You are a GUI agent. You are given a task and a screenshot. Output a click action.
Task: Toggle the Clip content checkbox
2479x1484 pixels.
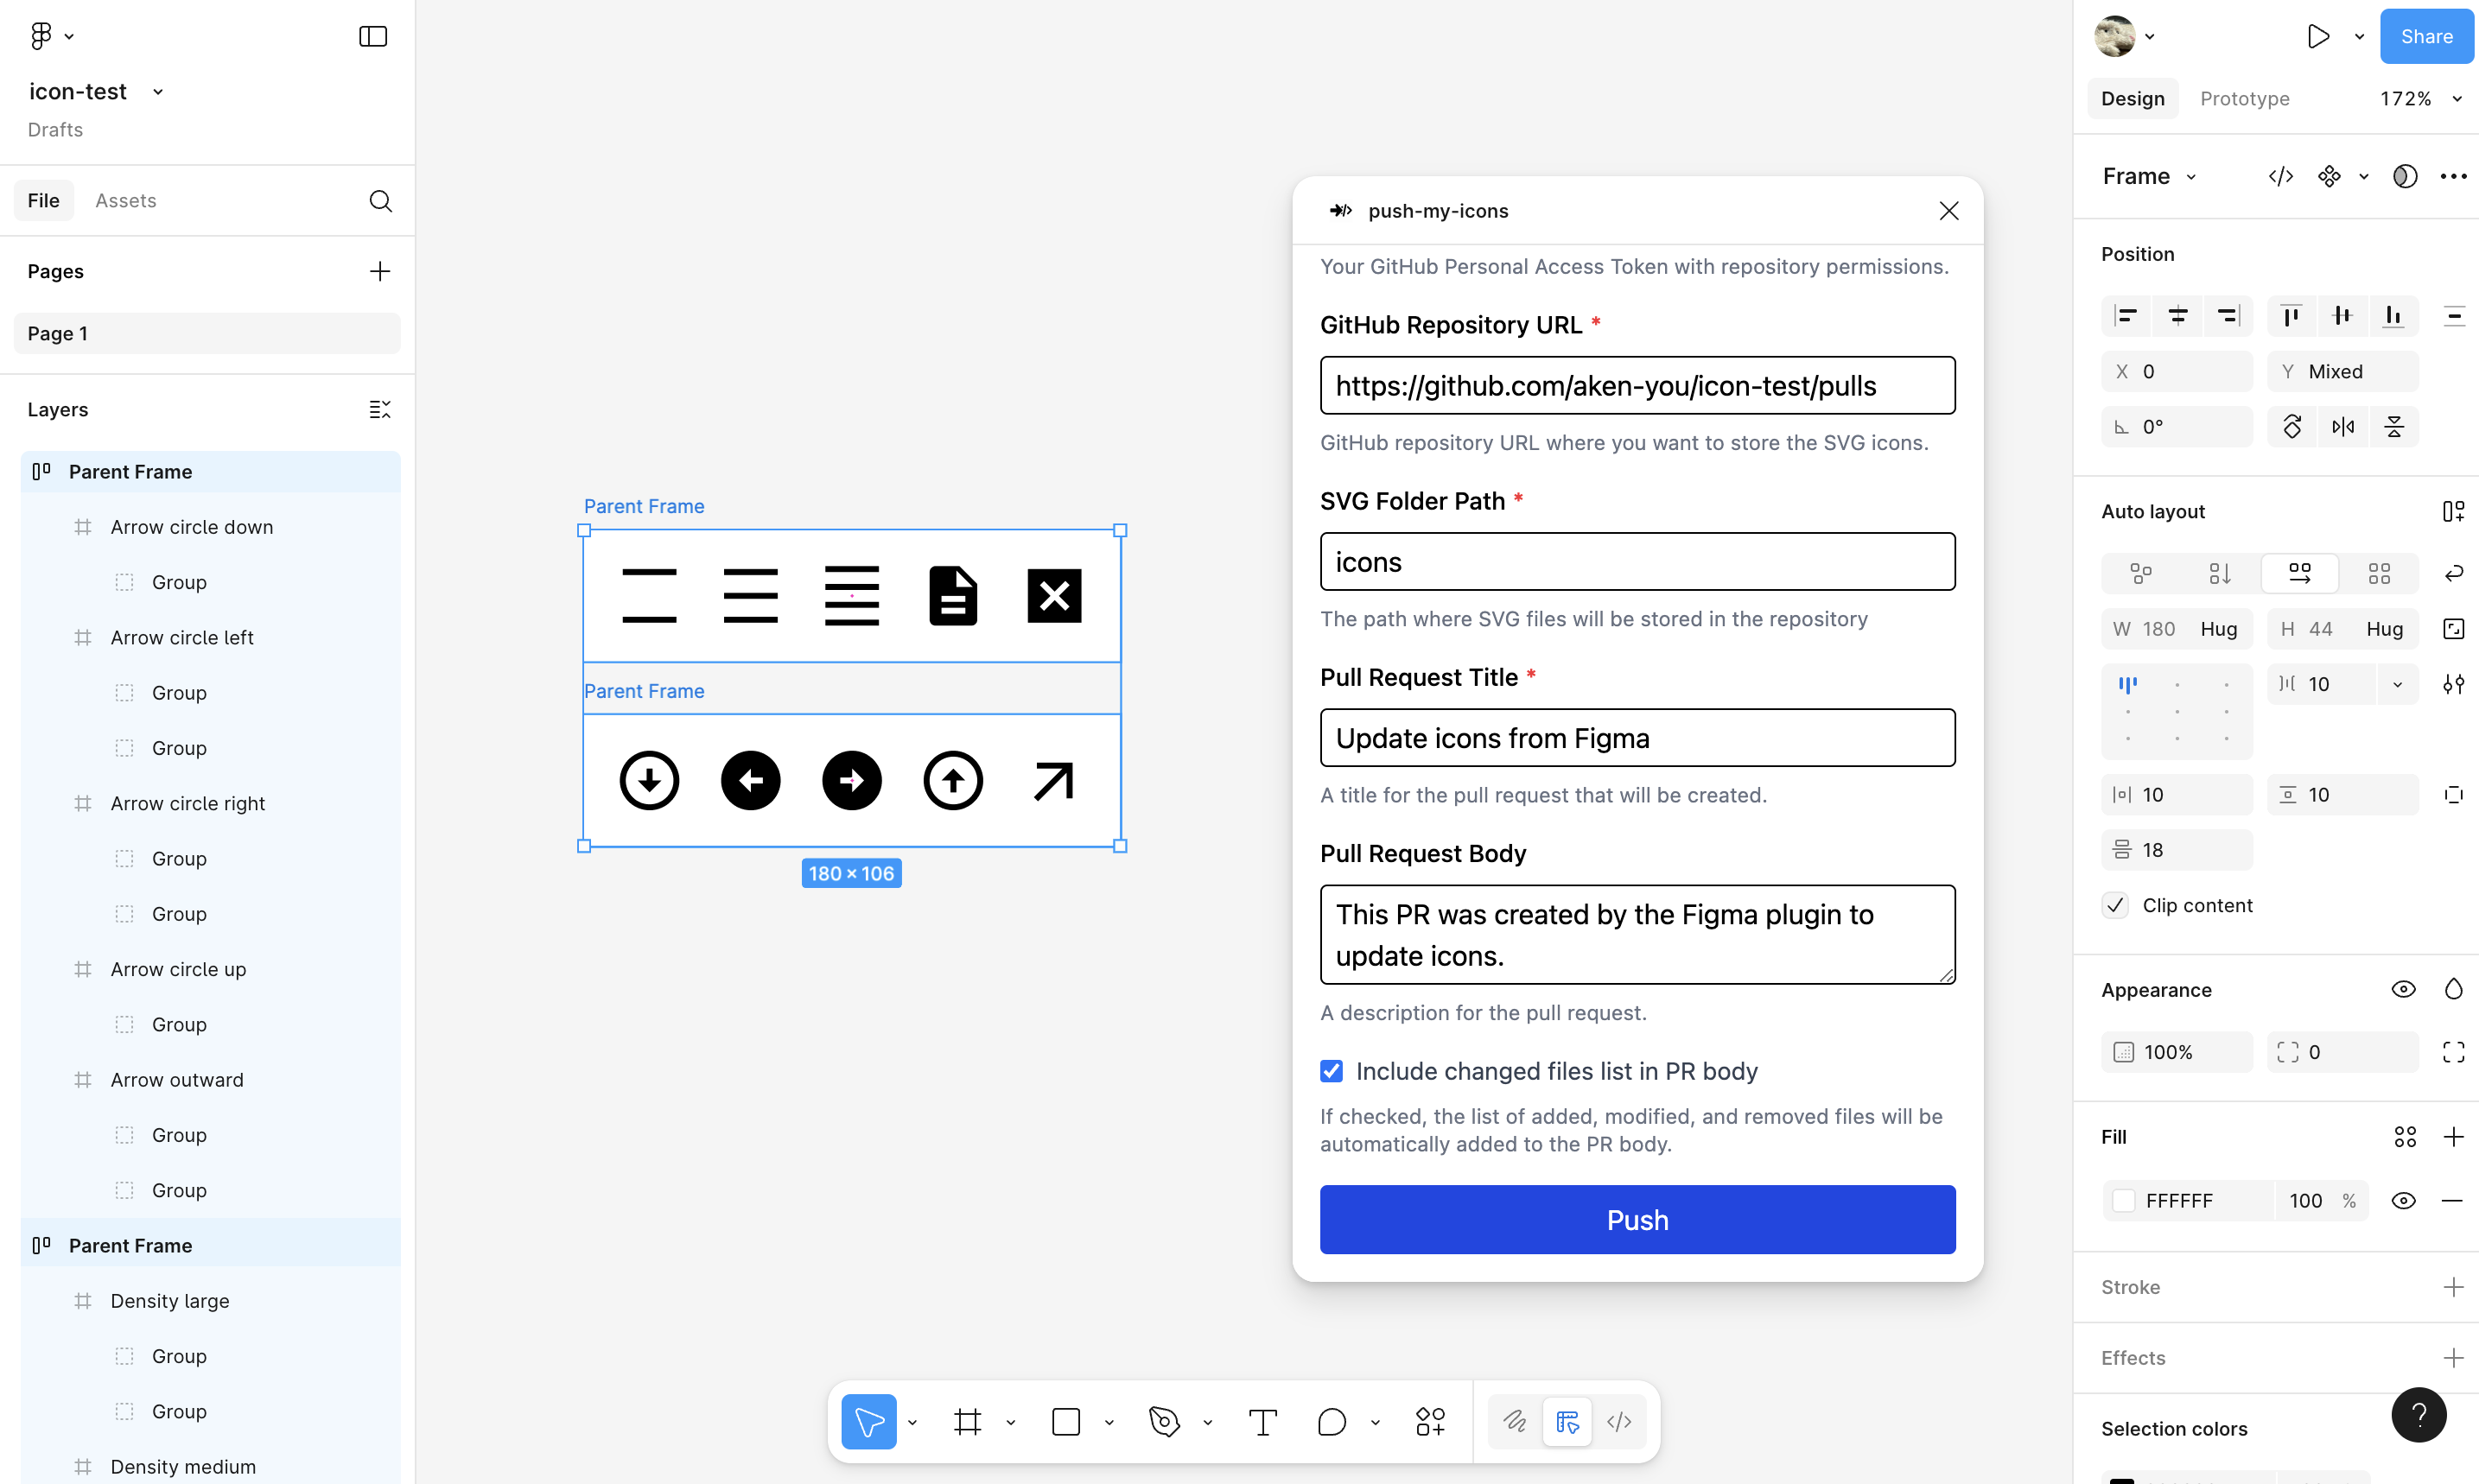click(2115, 905)
